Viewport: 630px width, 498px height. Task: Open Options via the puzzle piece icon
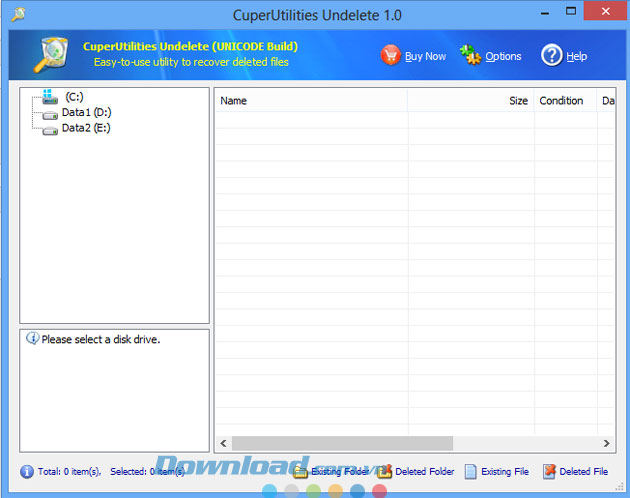coord(470,56)
